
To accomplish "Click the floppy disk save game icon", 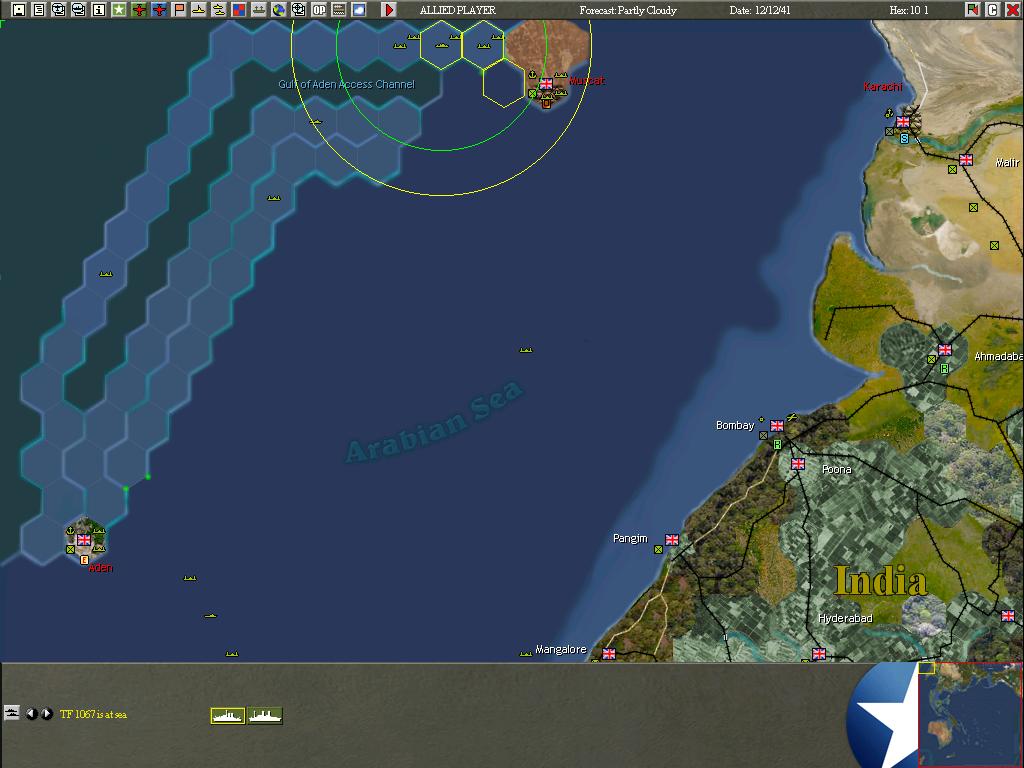I will (19, 10).
